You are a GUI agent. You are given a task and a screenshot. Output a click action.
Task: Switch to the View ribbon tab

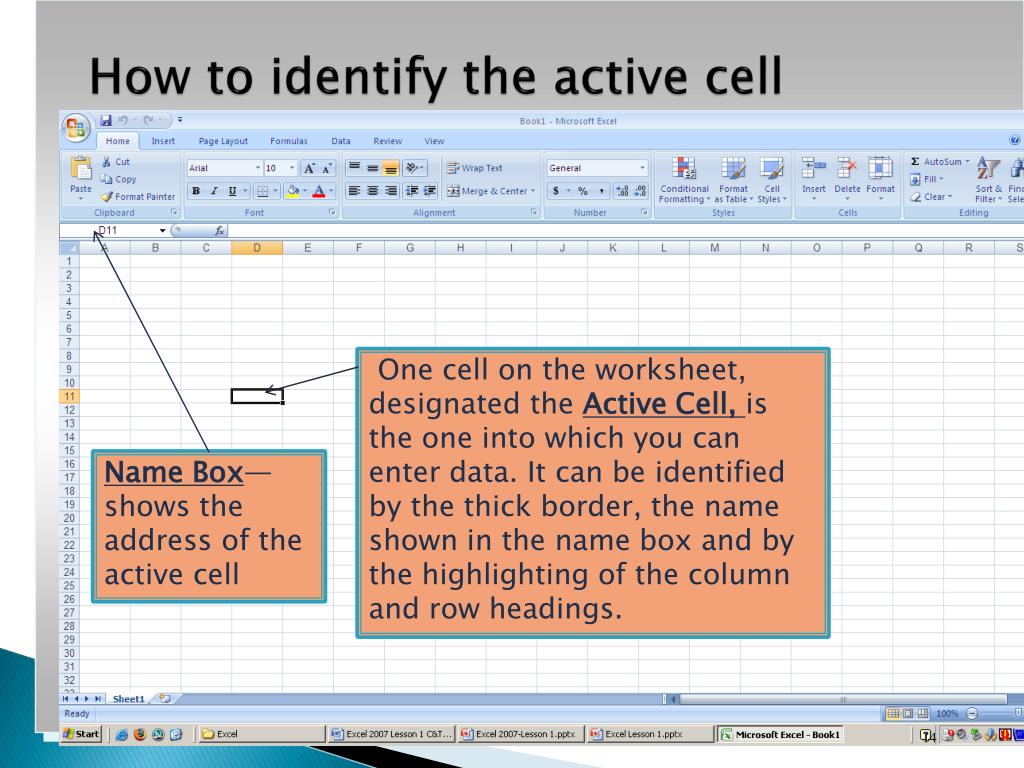pos(434,141)
